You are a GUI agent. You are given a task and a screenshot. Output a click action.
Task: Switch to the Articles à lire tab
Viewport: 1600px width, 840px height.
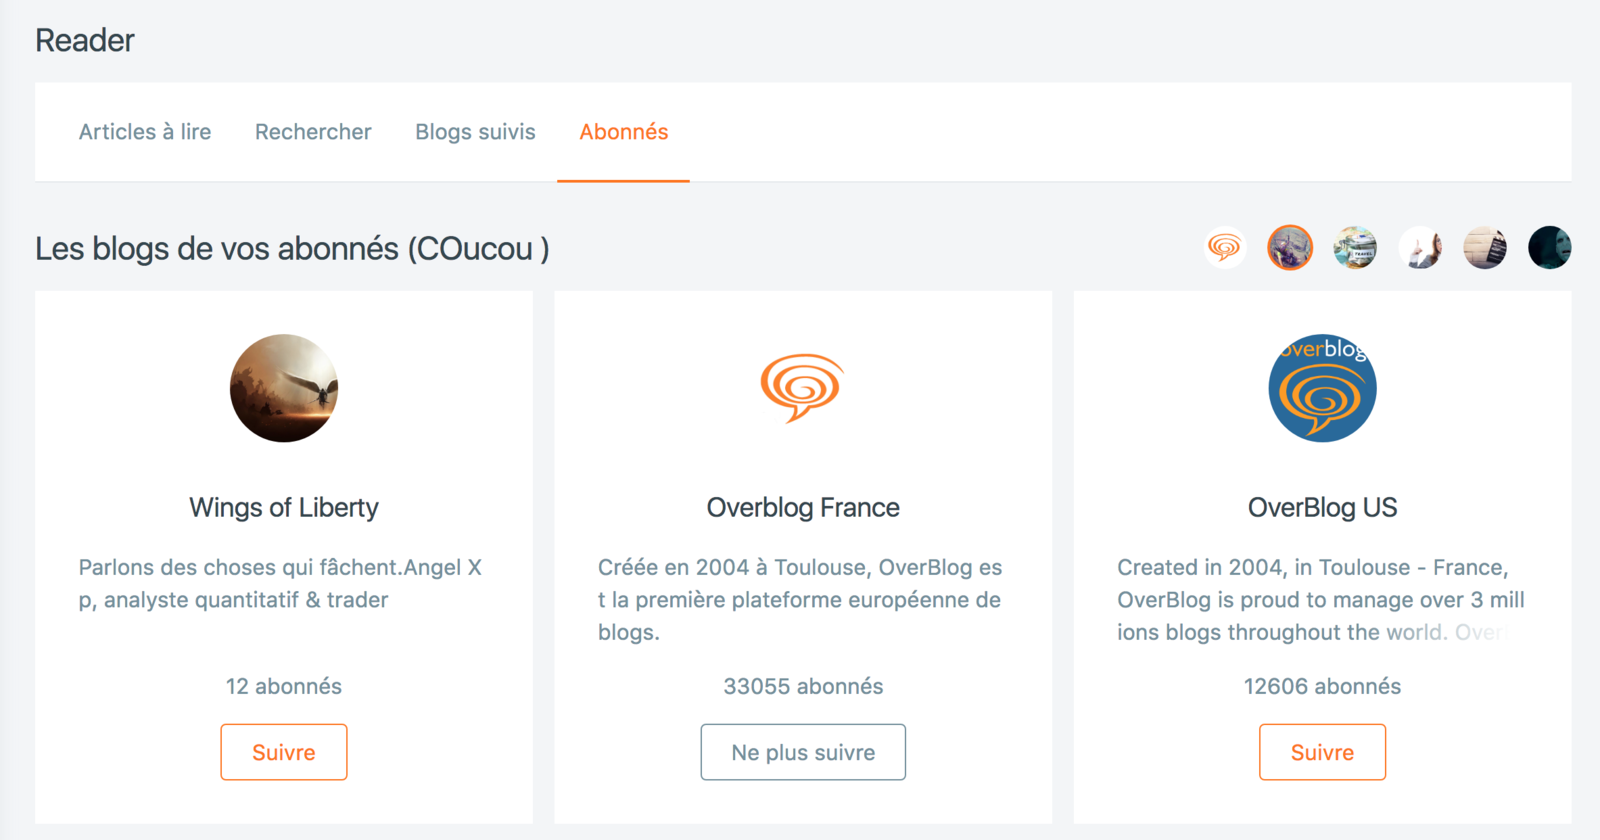click(145, 132)
